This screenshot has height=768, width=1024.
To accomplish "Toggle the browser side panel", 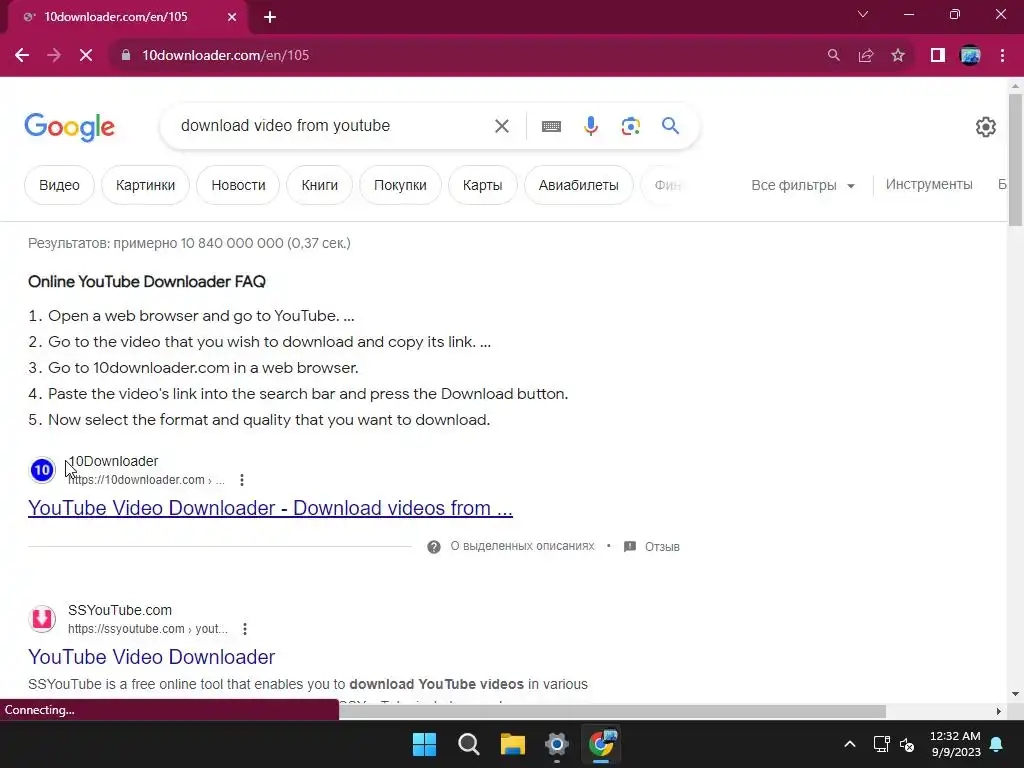I will point(938,56).
